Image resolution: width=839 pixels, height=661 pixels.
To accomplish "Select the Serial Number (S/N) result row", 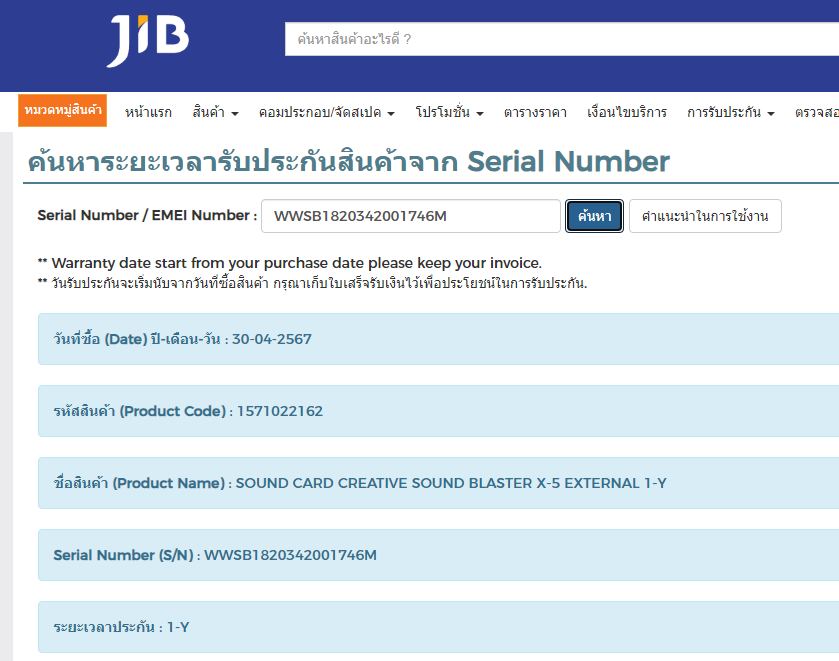I will coord(438,555).
